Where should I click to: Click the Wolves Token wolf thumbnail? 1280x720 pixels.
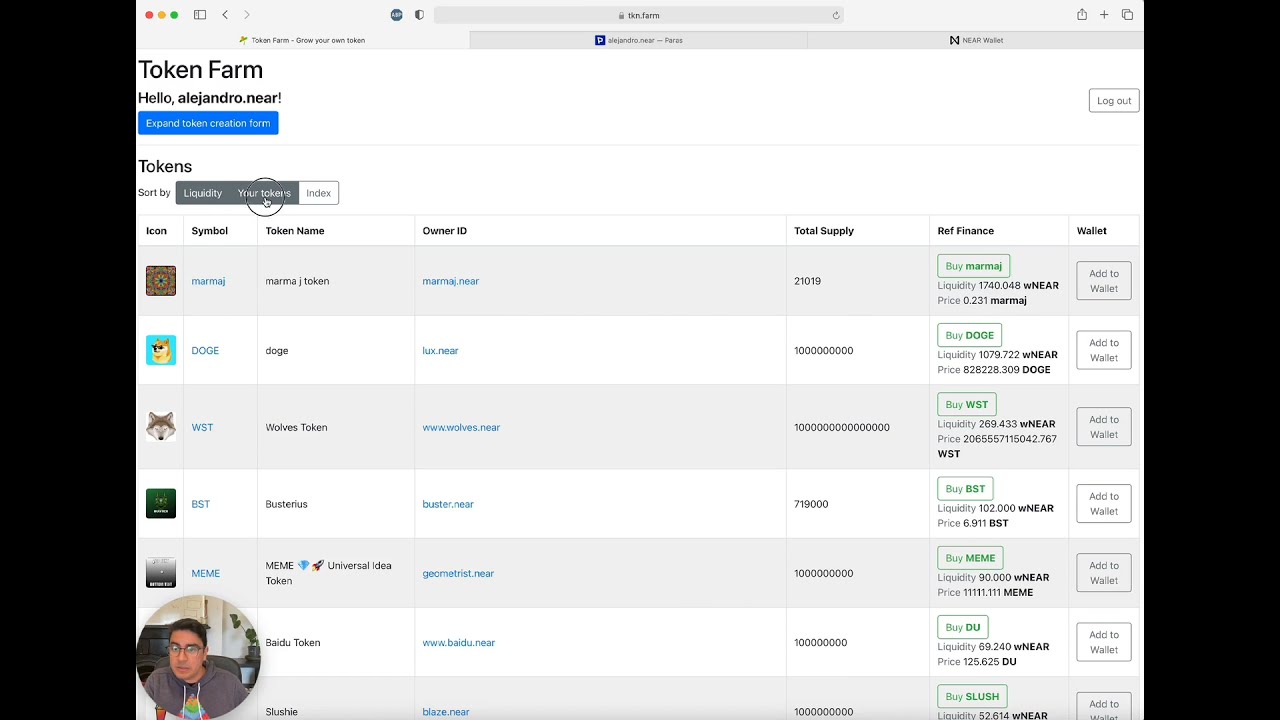tap(161, 427)
